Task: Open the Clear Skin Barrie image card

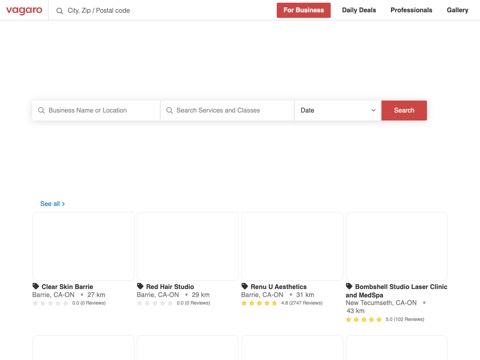Action: (x=83, y=246)
